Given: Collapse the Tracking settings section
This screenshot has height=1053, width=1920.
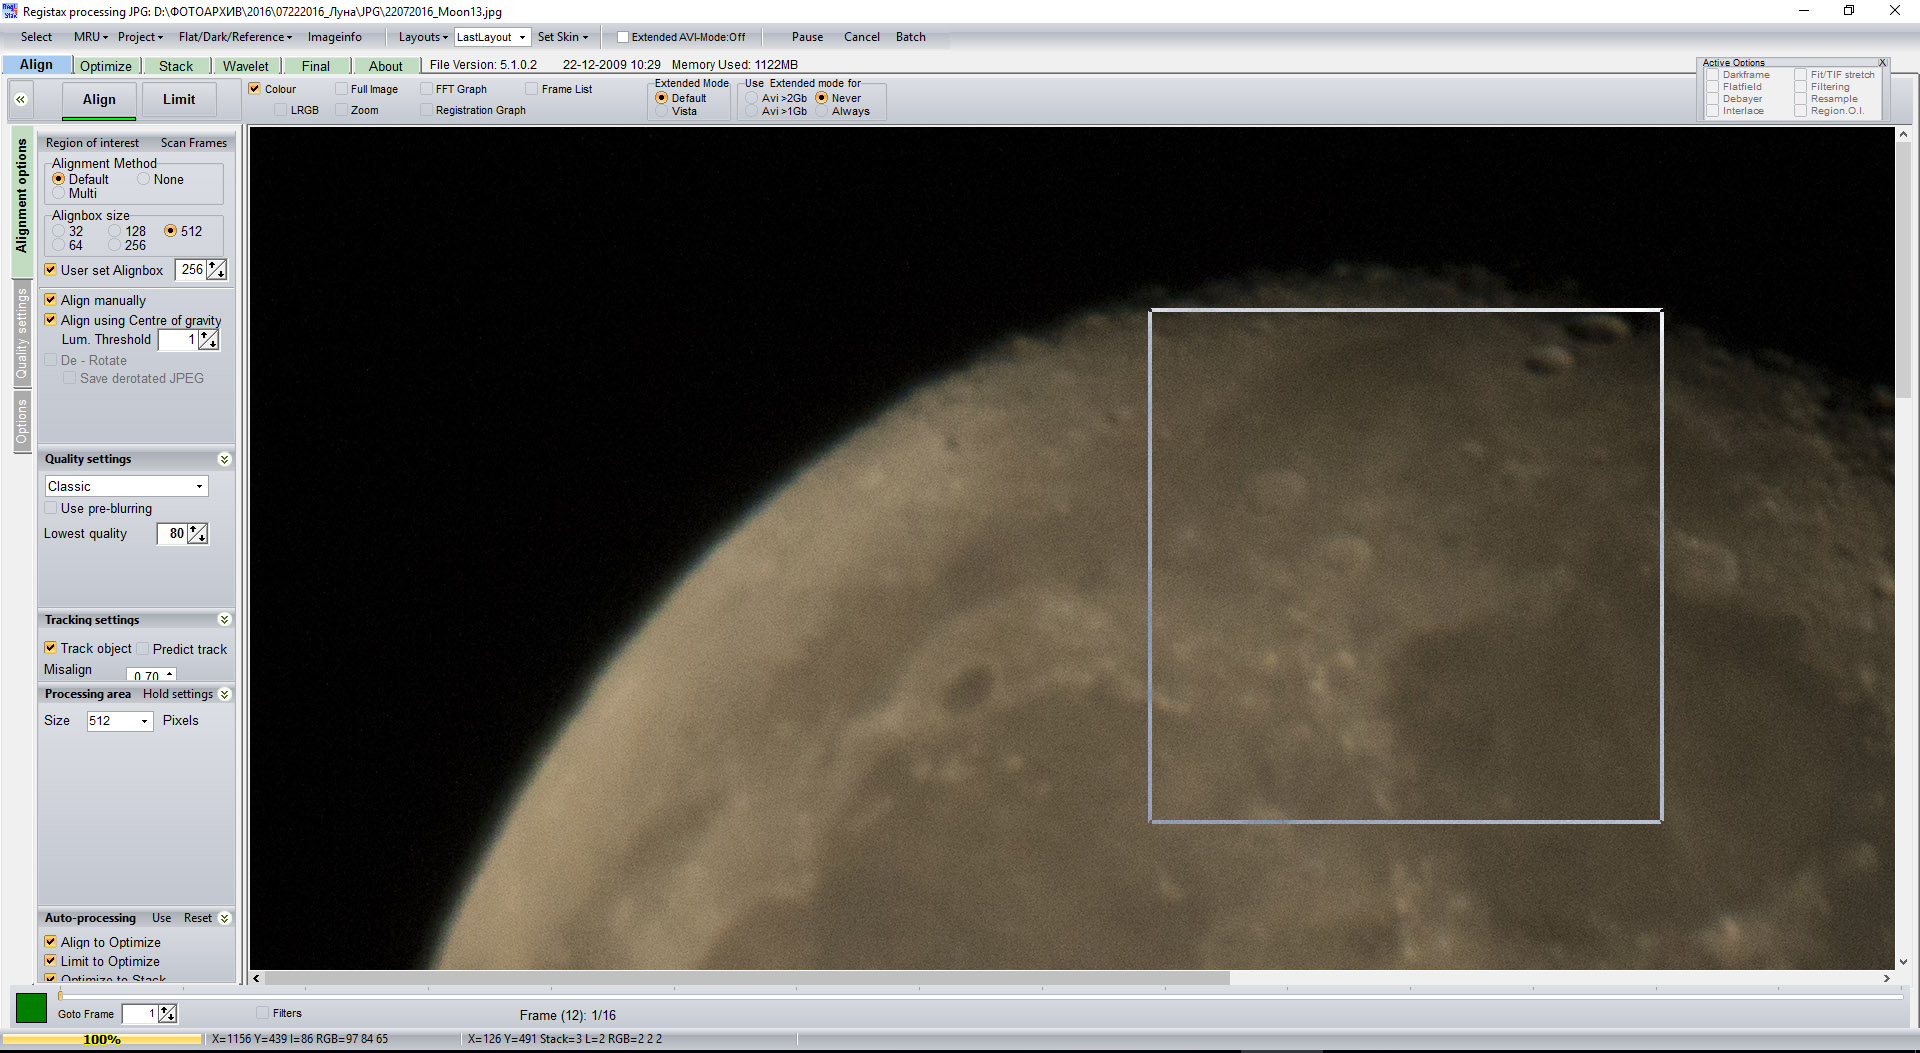Looking at the screenshot, I should pyautogui.click(x=224, y=620).
